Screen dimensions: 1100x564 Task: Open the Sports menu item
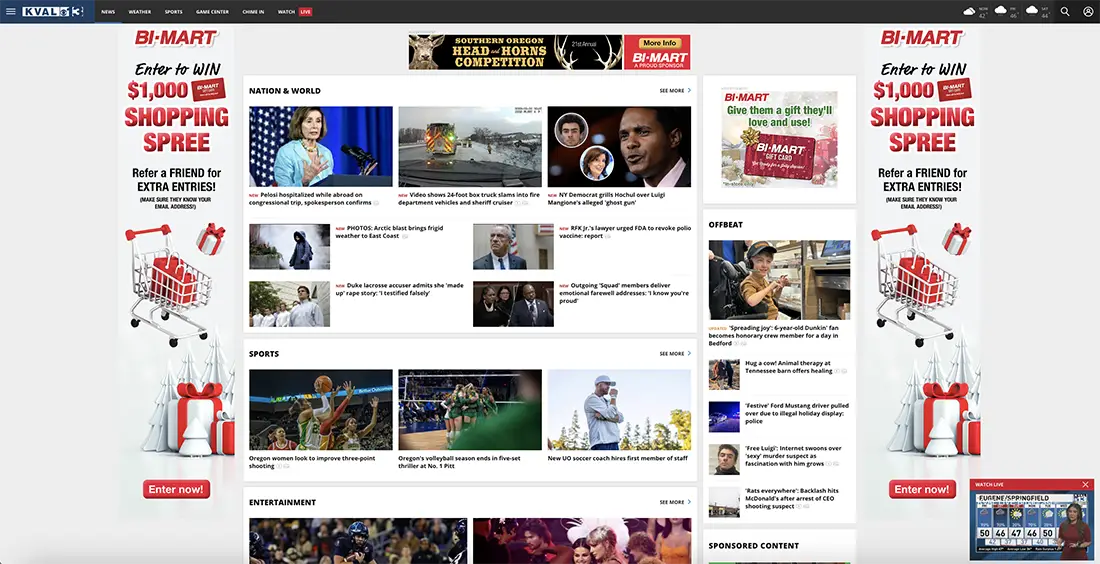click(173, 12)
